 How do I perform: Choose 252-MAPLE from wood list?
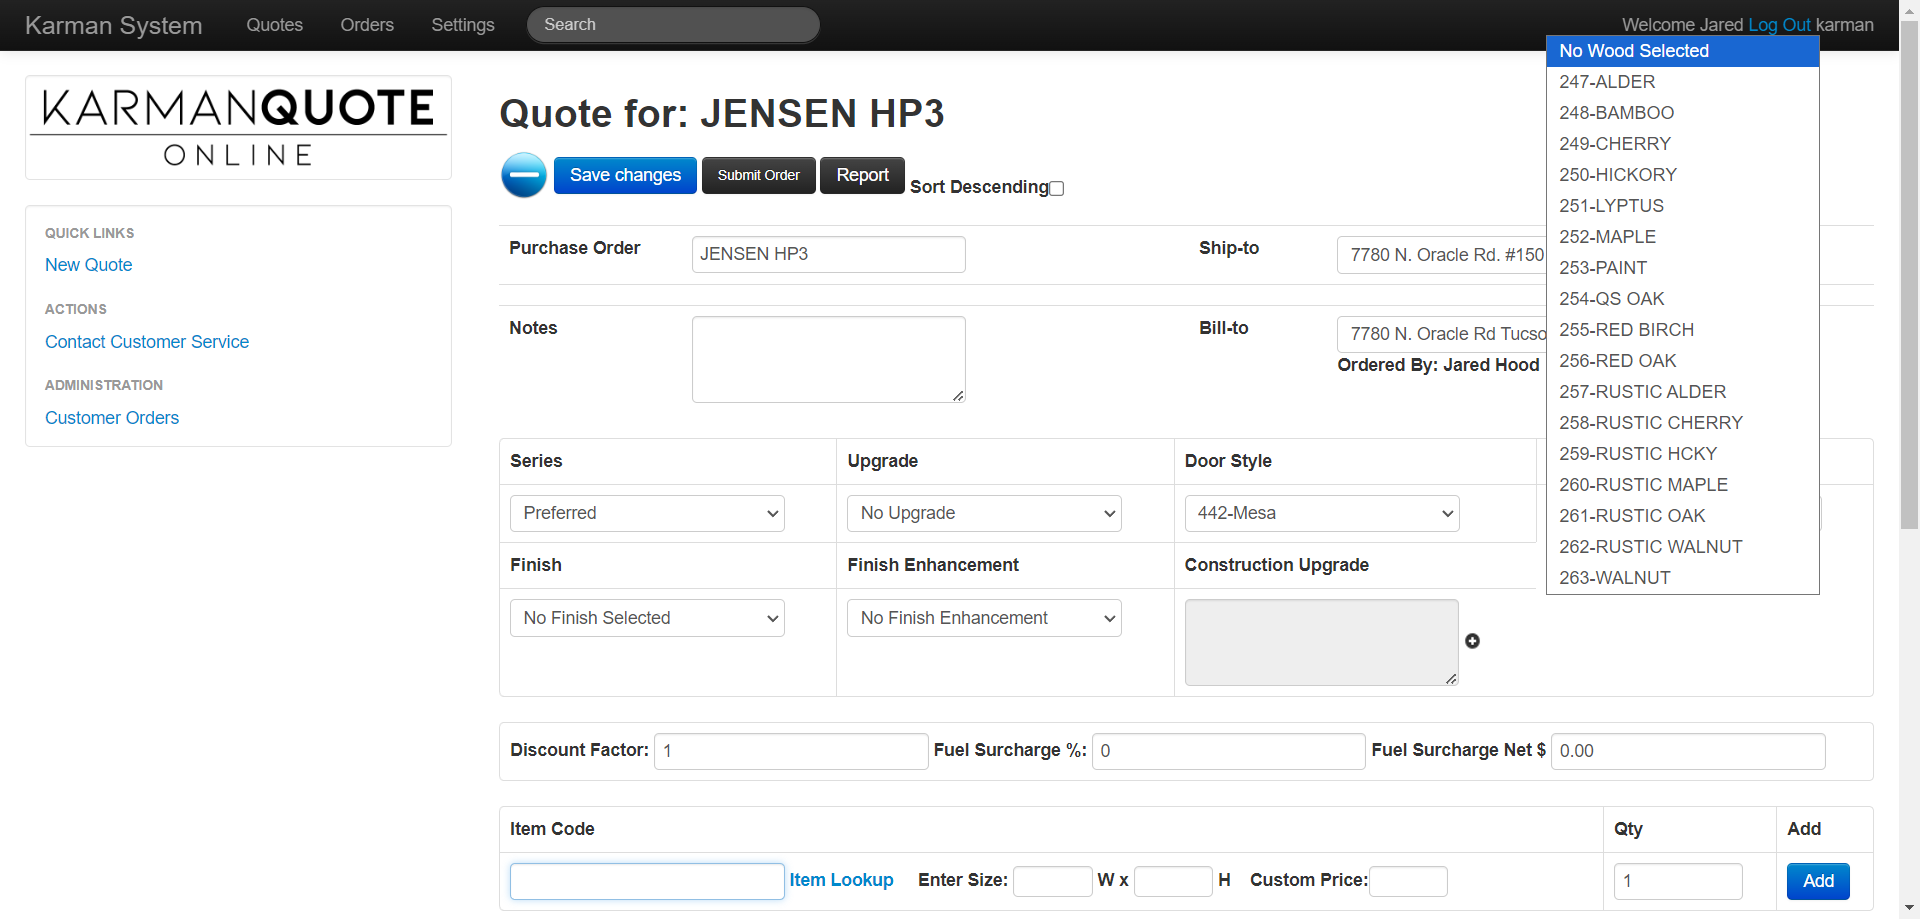click(1683, 237)
